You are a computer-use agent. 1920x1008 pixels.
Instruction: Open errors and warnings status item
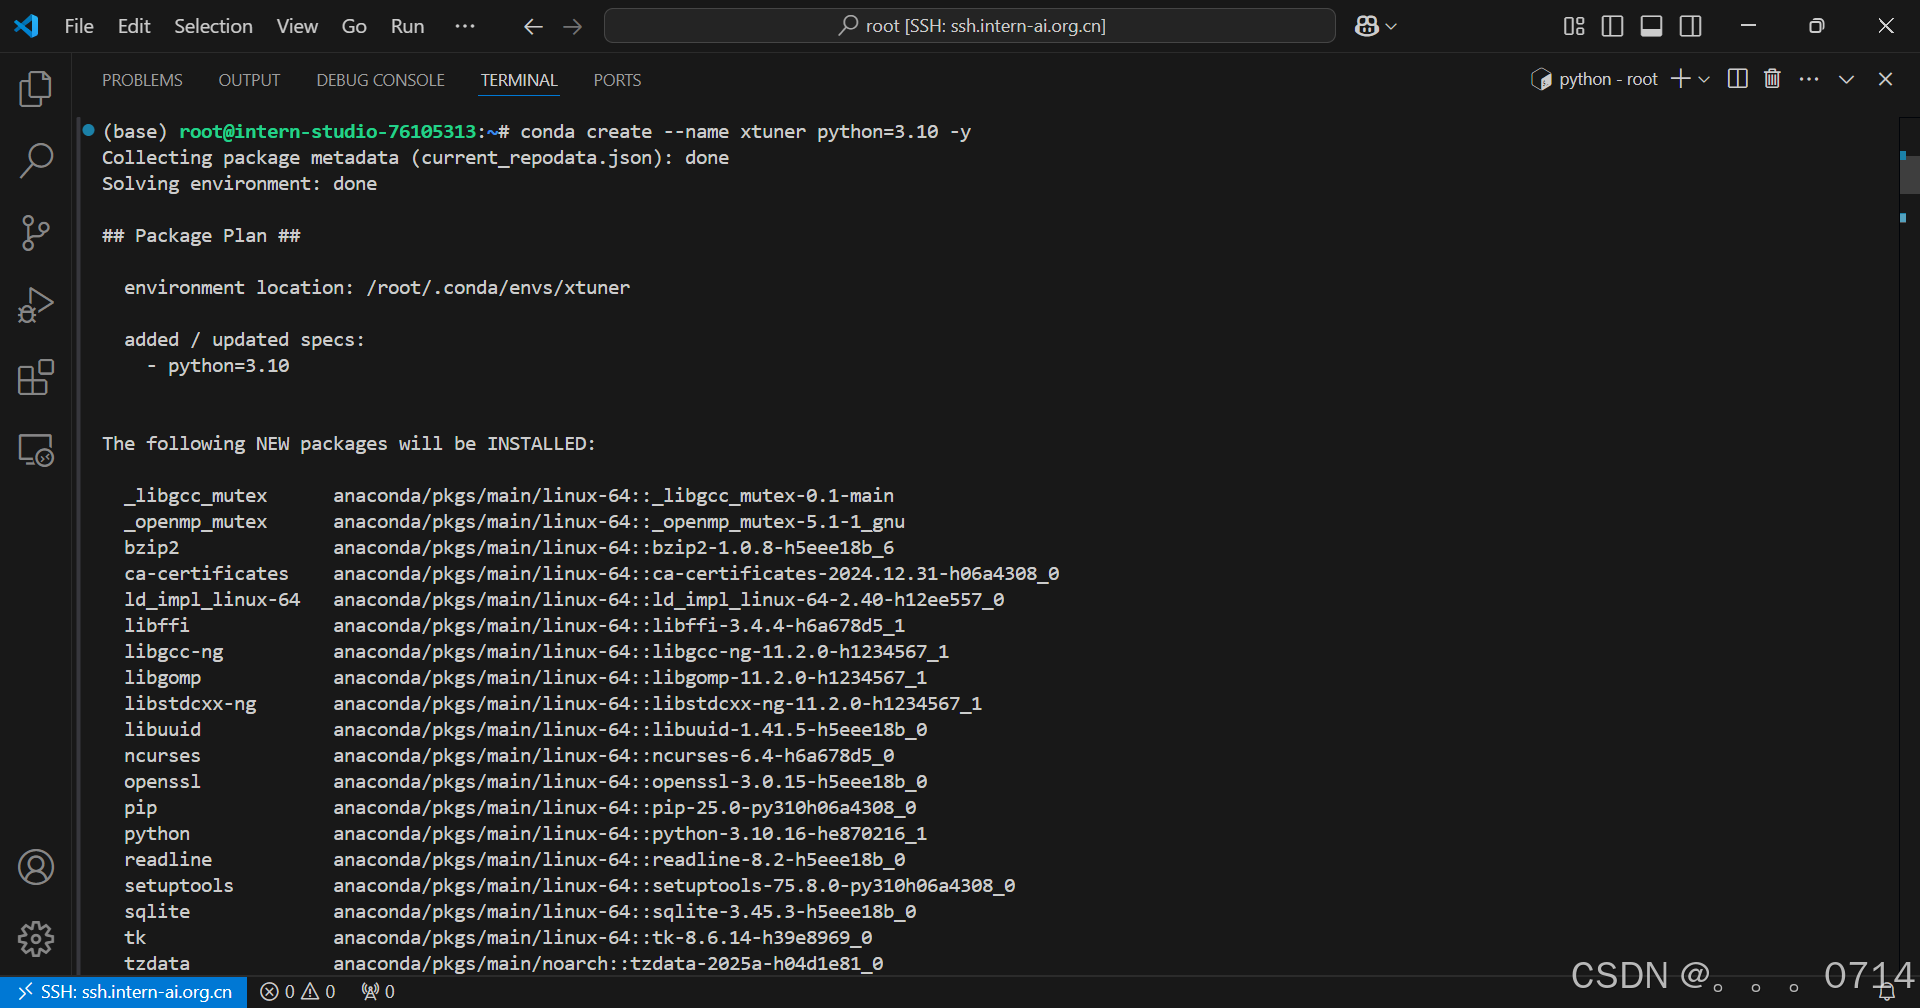(x=298, y=992)
